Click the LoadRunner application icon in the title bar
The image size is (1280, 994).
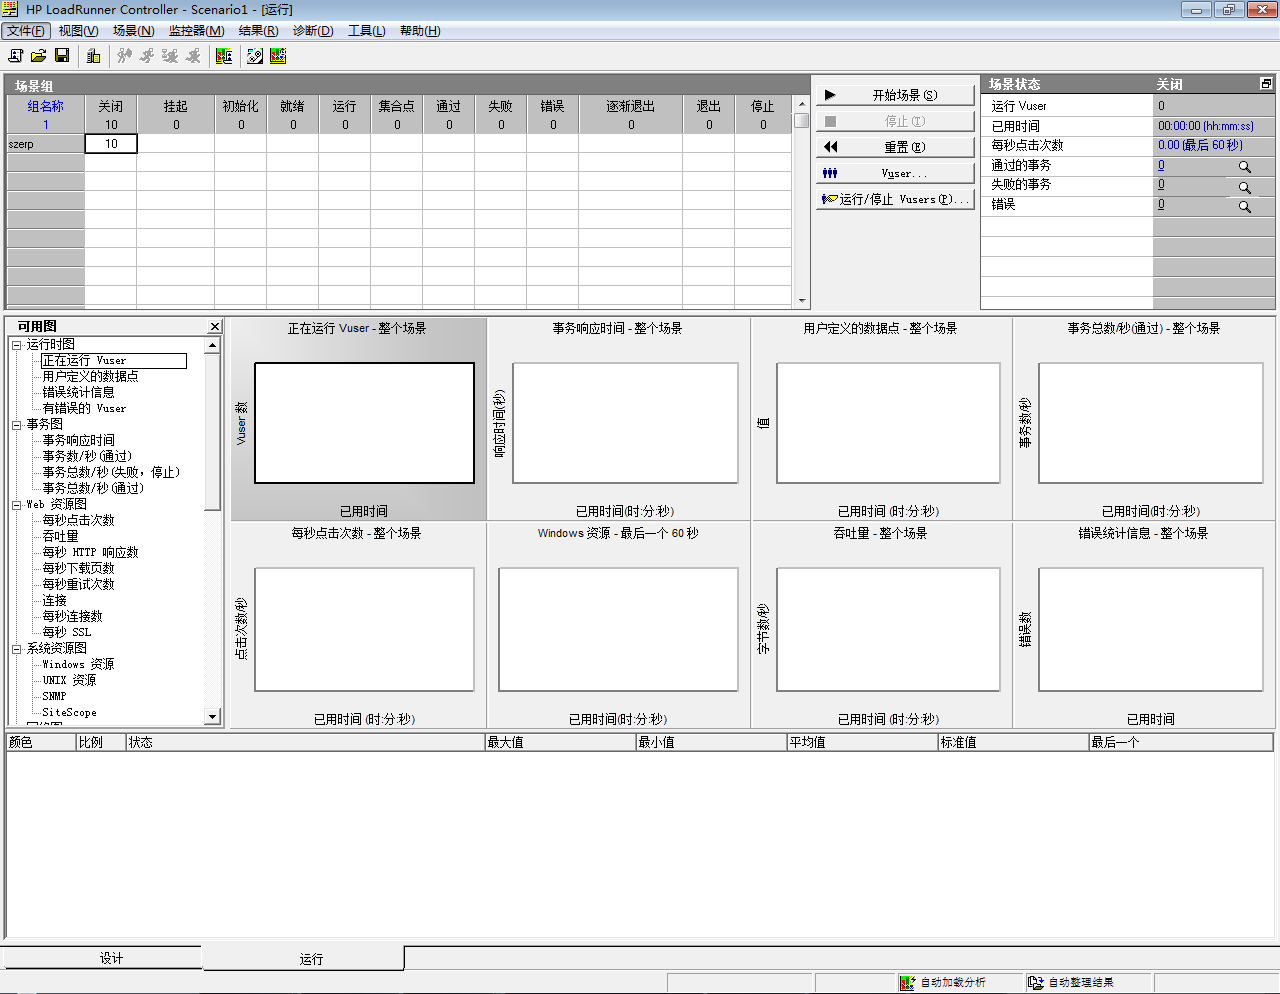click(x=11, y=9)
